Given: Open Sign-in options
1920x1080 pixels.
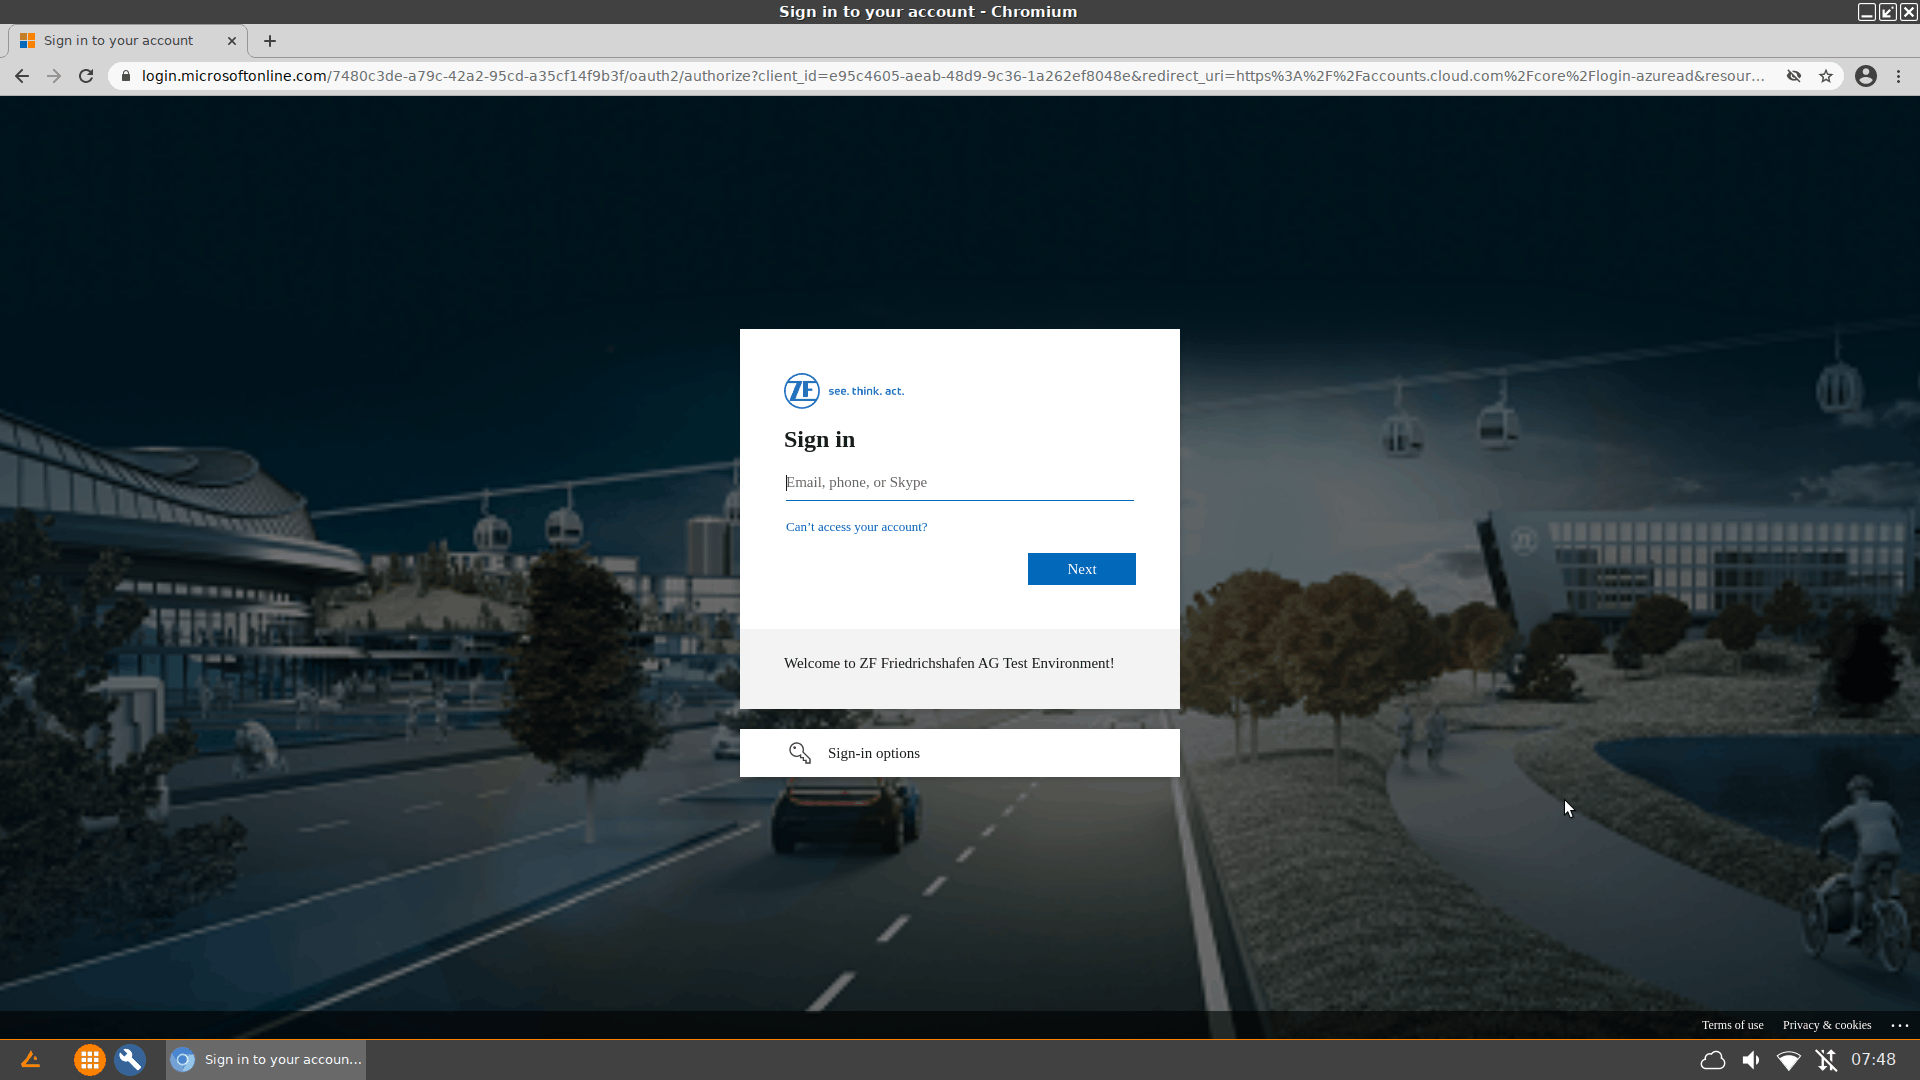Looking at the screenshot, I should tap(960, 753).
